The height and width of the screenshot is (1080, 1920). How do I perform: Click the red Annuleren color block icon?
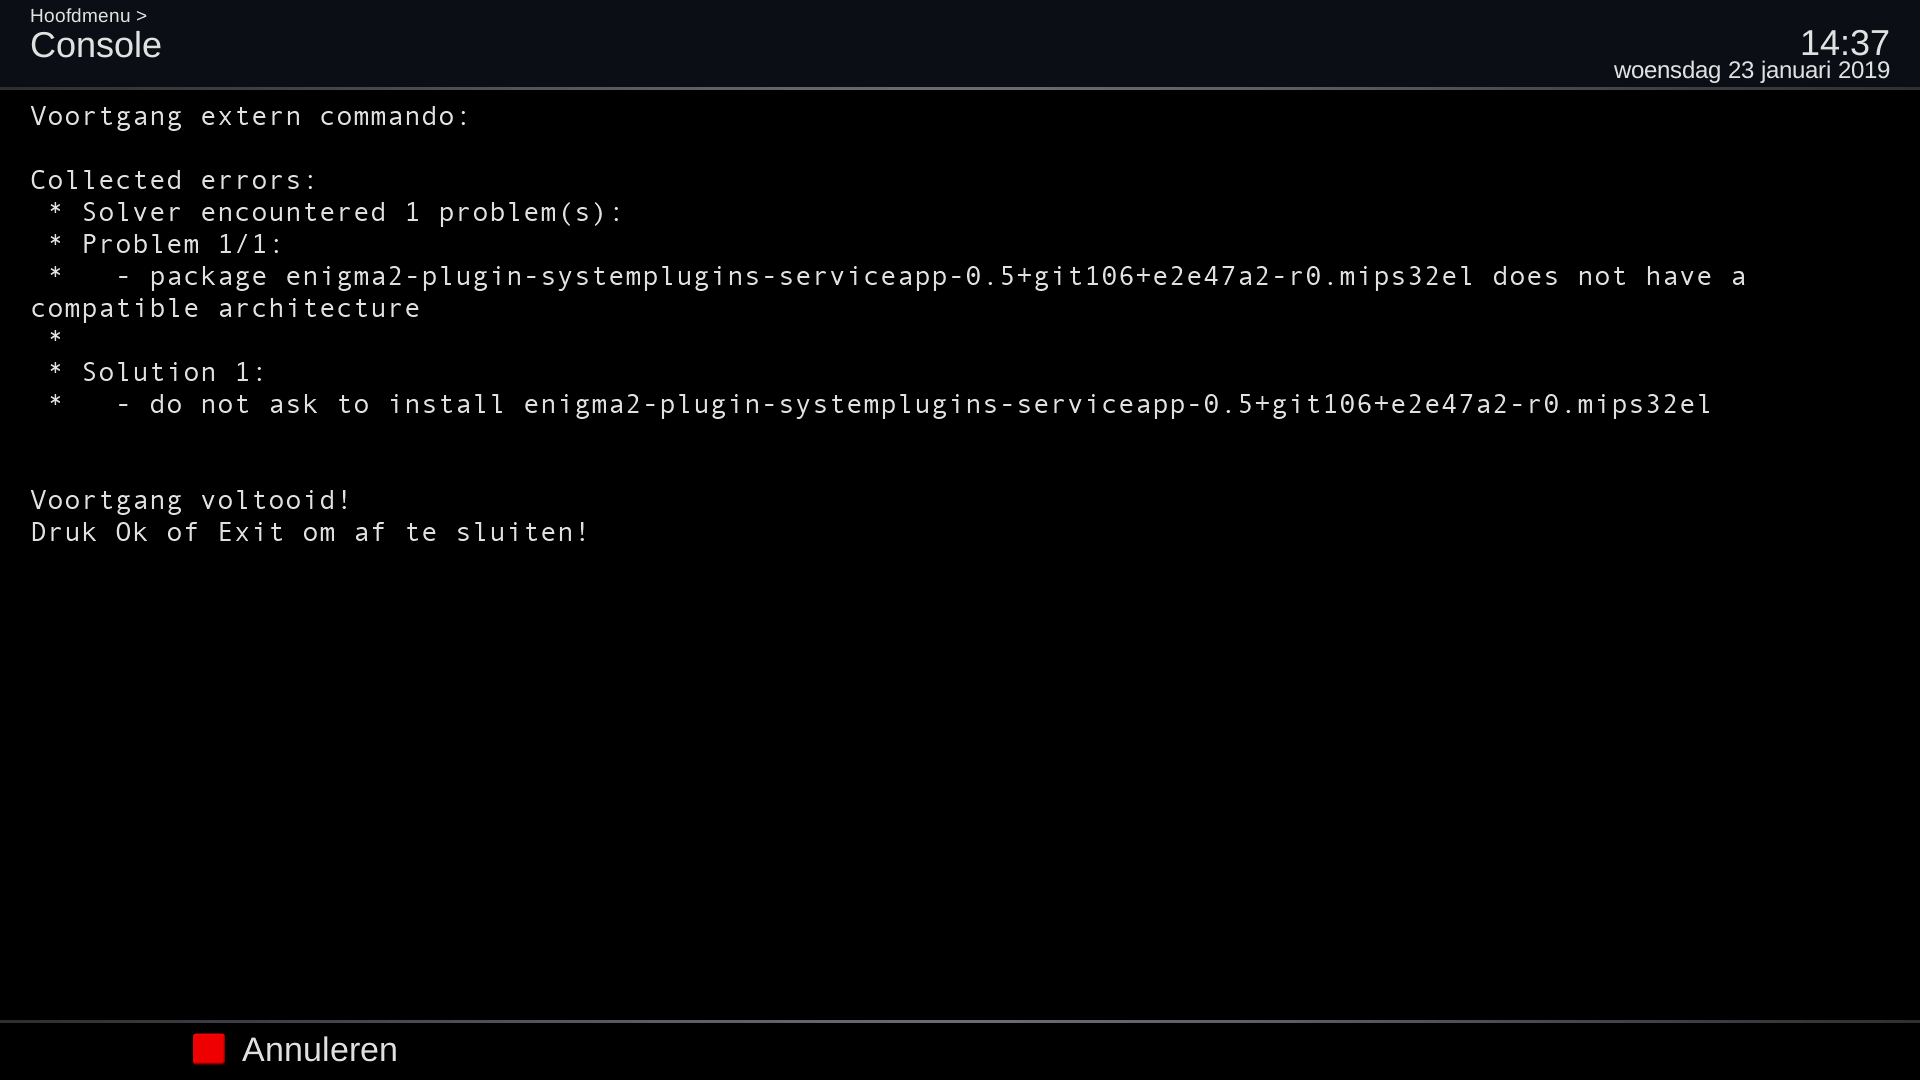(x=208, y=1049)
